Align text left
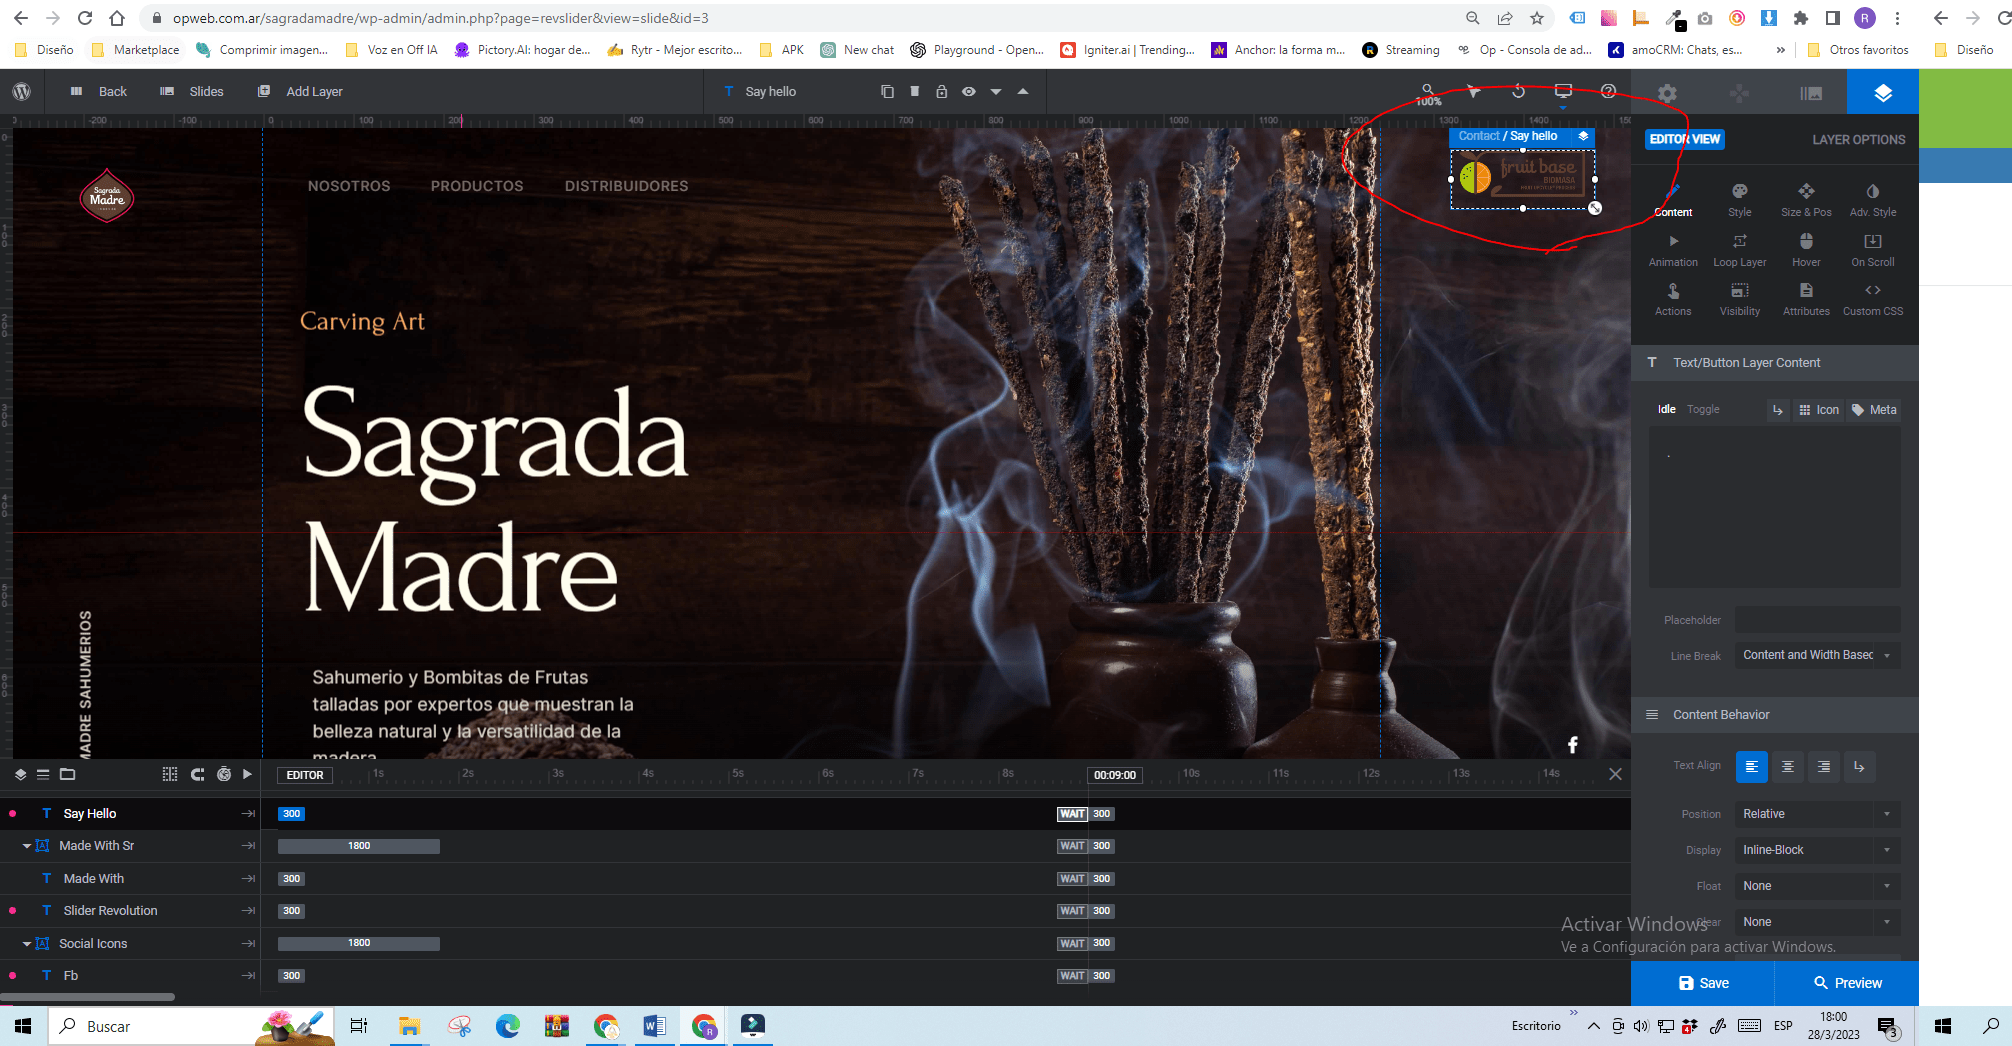This screenshot has width=2012, height=1046. 1751,767
